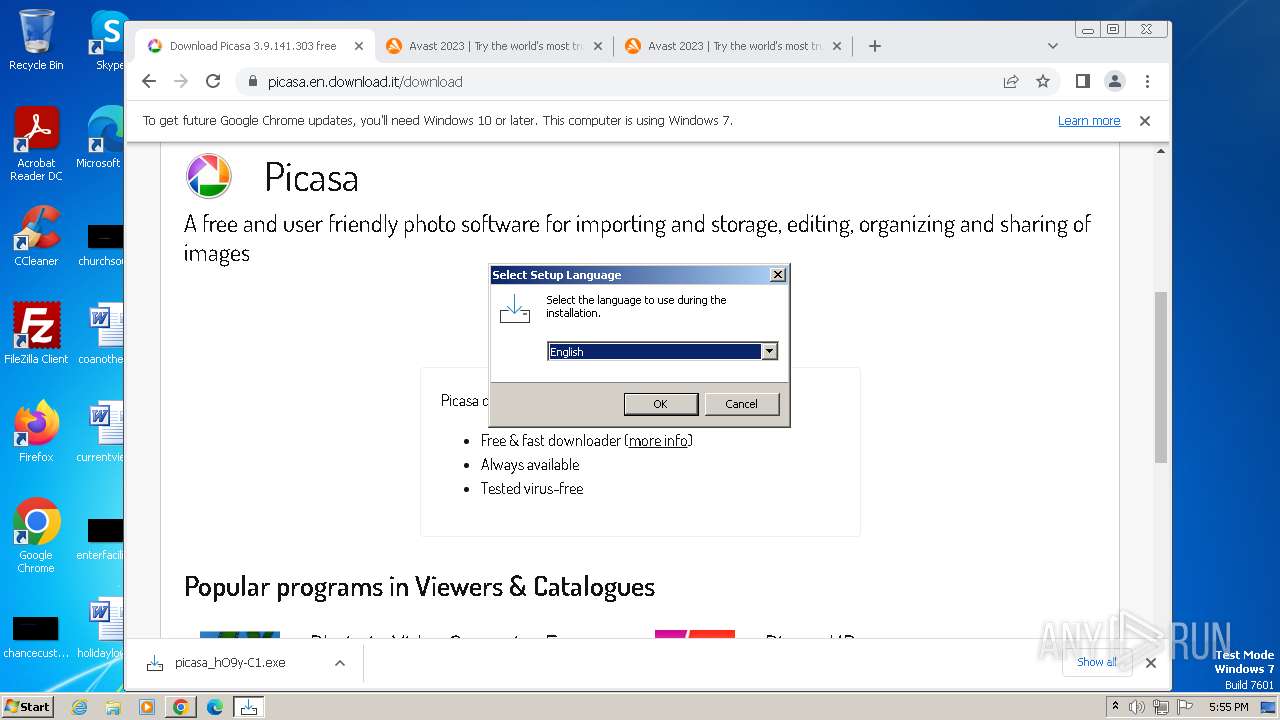Switch to the second Avast 2023 tab

pos(734,46)
